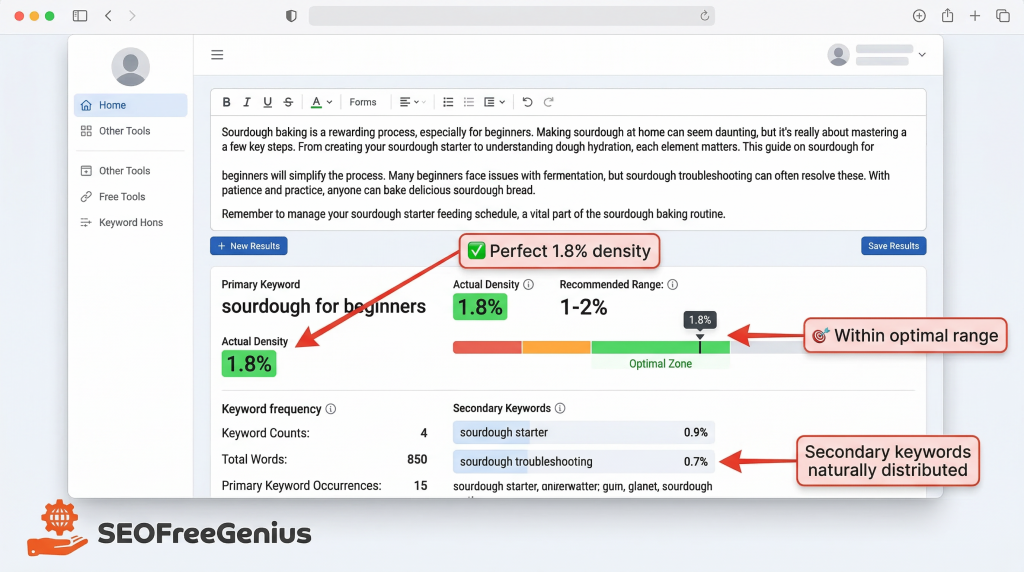Select the sourdough troubleshooting keyword row
The image size is (1024, 572).
(584, 462)
